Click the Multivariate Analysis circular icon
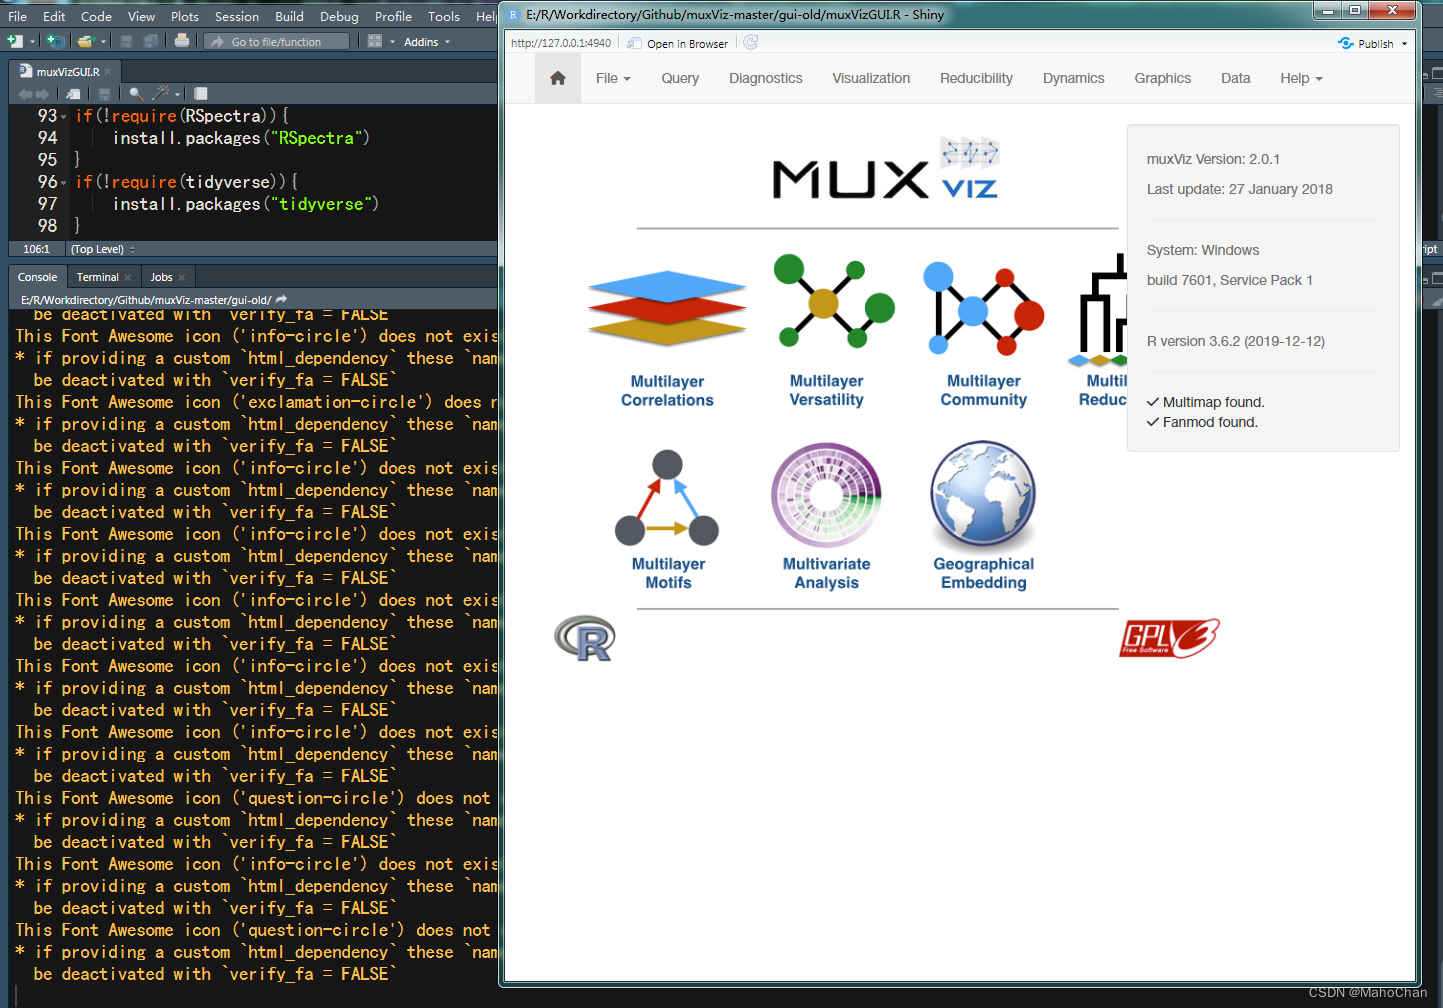1443x1008 pixels. 825,495
